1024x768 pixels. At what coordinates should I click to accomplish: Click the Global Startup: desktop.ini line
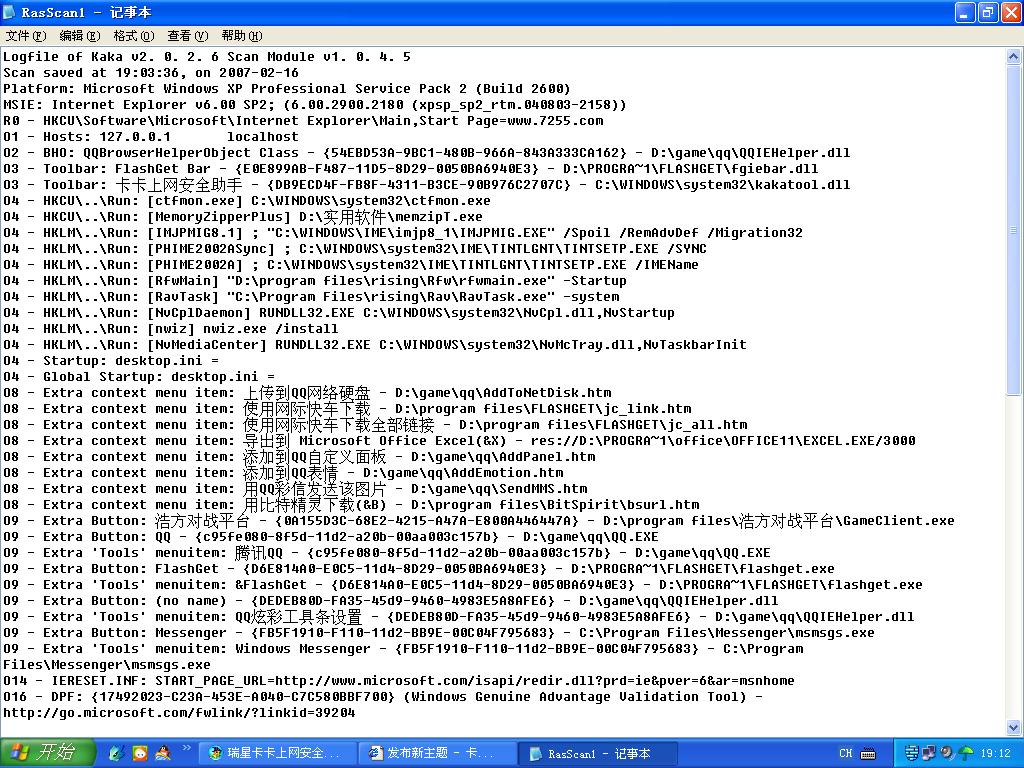(138, 377)
